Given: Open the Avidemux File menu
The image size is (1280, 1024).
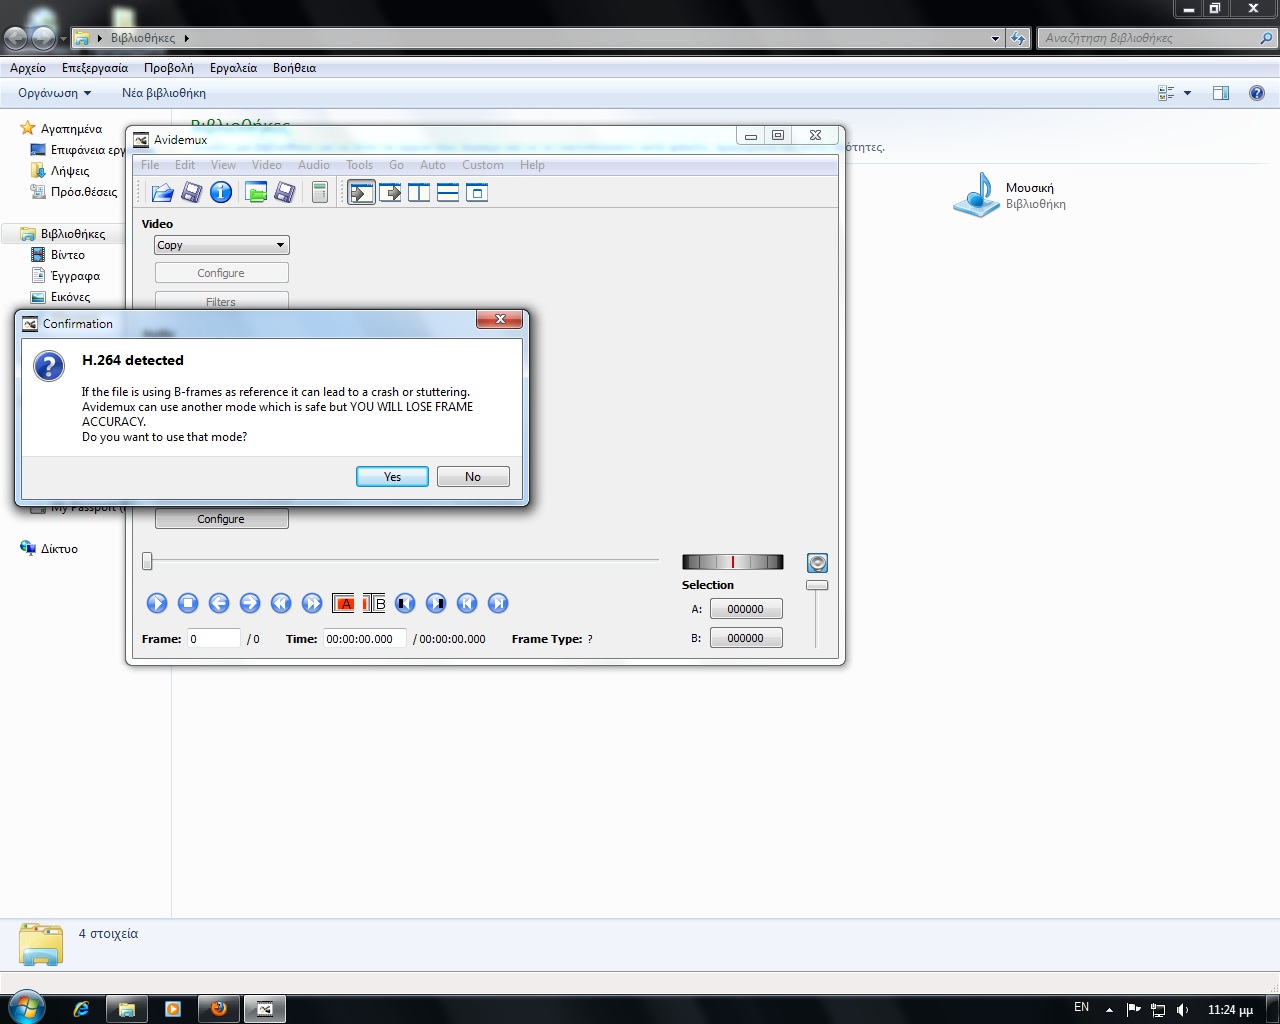Looking at the screenshot, I should pos(150,165).
